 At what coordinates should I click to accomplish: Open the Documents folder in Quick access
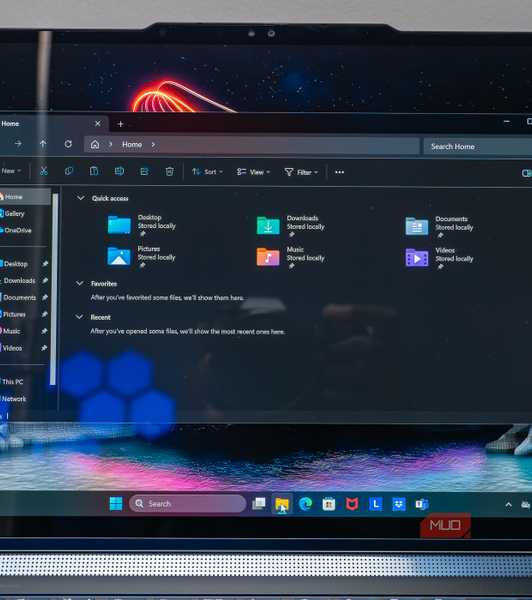tap(439, 226)
